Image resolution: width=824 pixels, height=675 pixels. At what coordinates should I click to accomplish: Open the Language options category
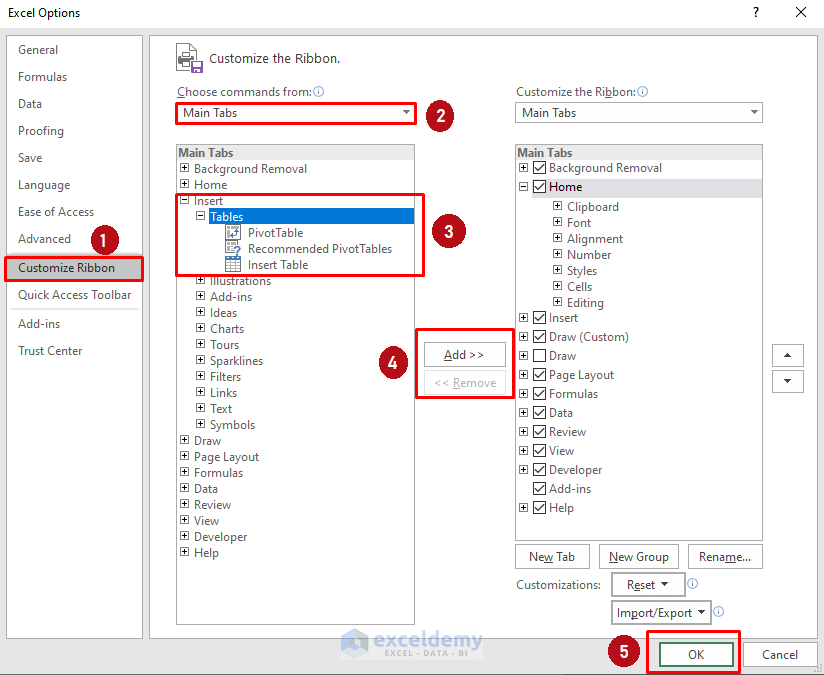point(44,185)
